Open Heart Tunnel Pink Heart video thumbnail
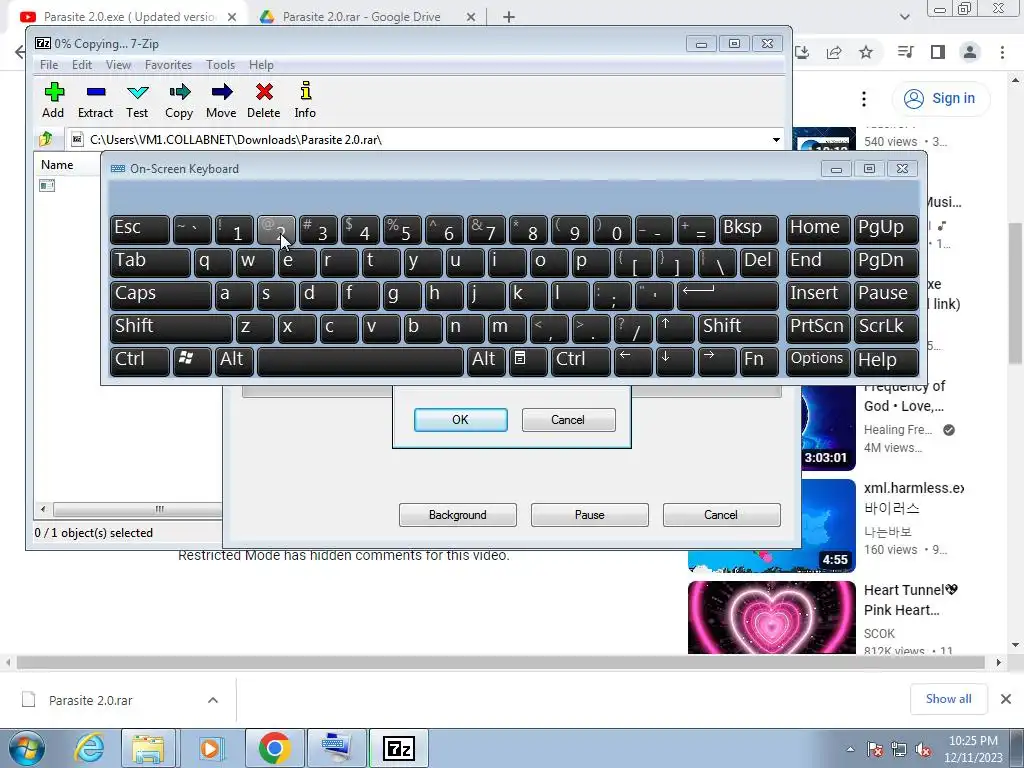 coord(772,617)
